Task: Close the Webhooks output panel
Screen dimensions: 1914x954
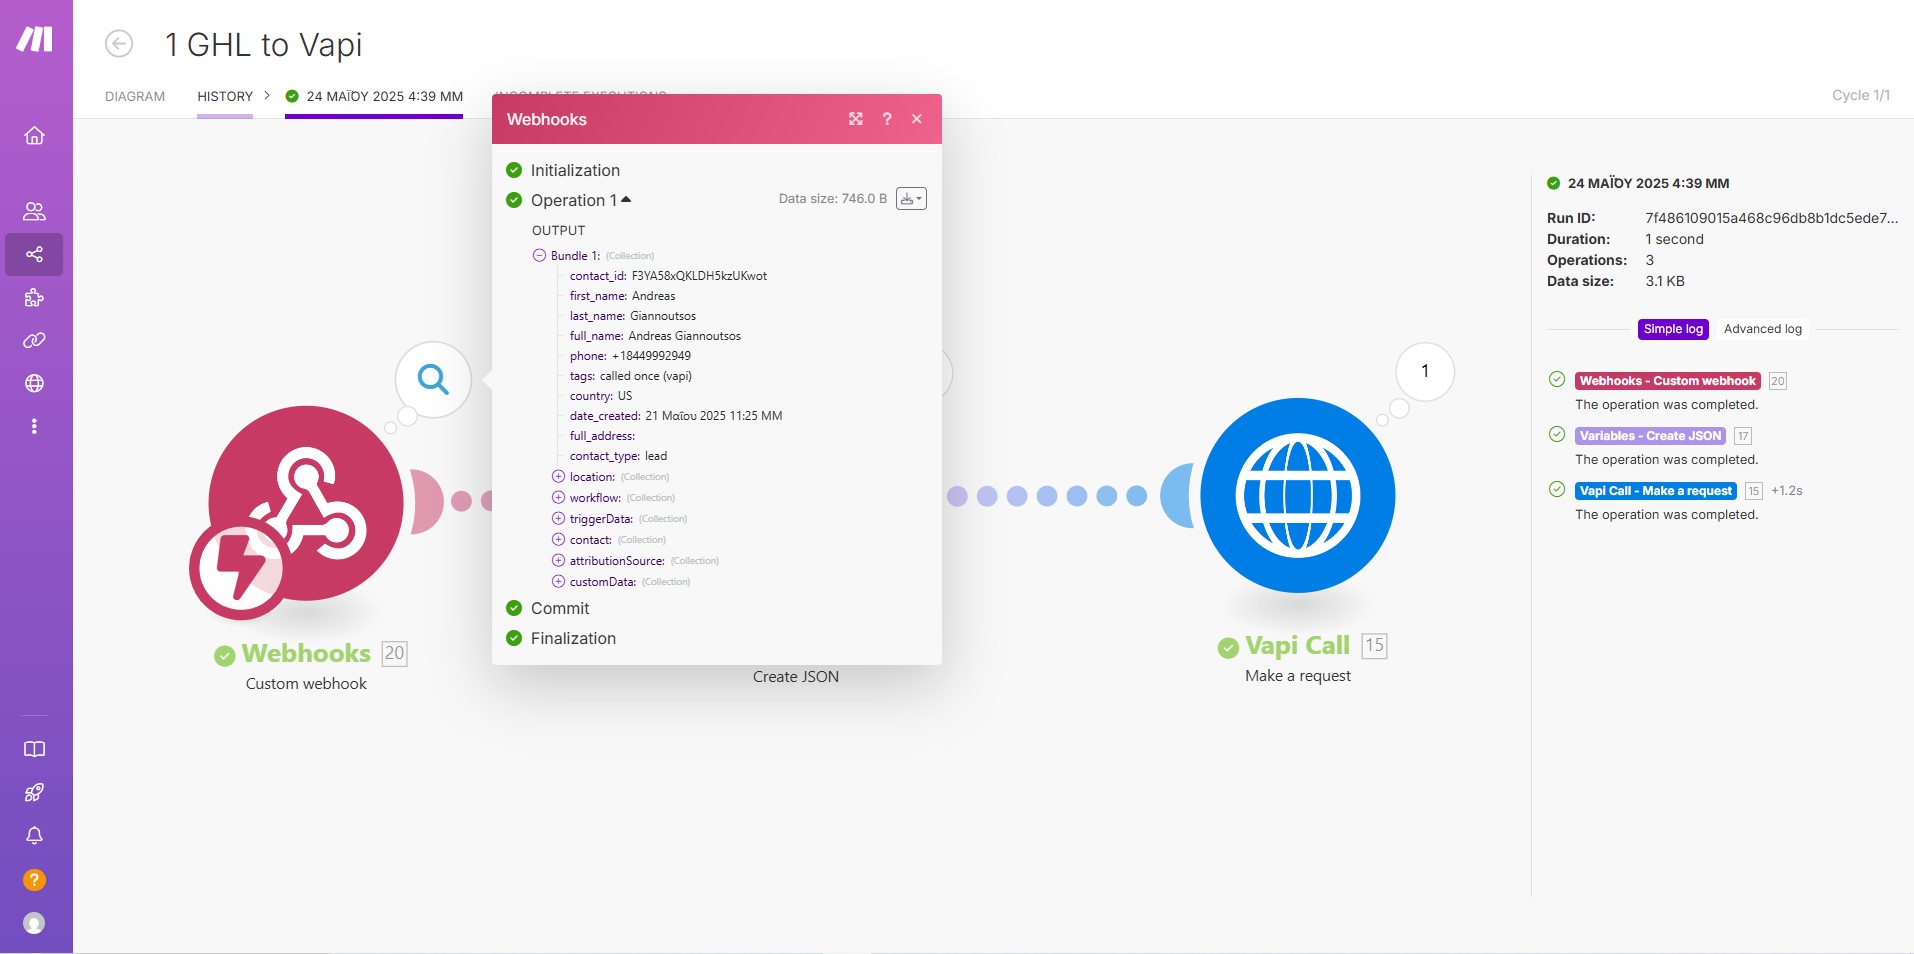Action: tap(917, 119)
